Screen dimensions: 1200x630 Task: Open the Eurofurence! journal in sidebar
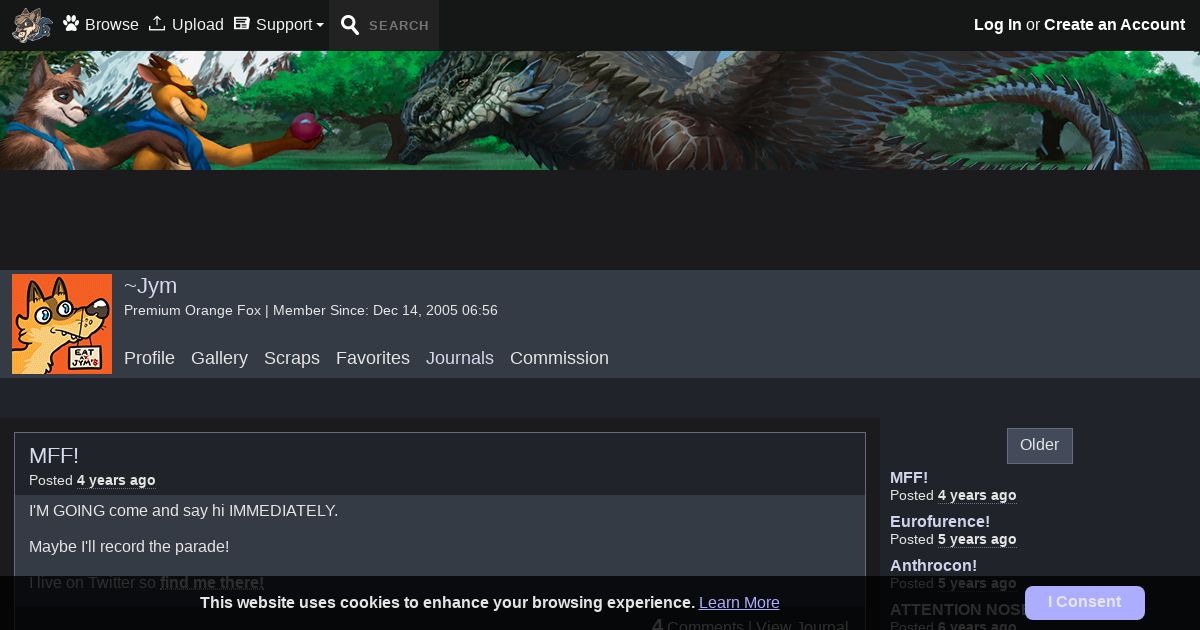(940, 521)
